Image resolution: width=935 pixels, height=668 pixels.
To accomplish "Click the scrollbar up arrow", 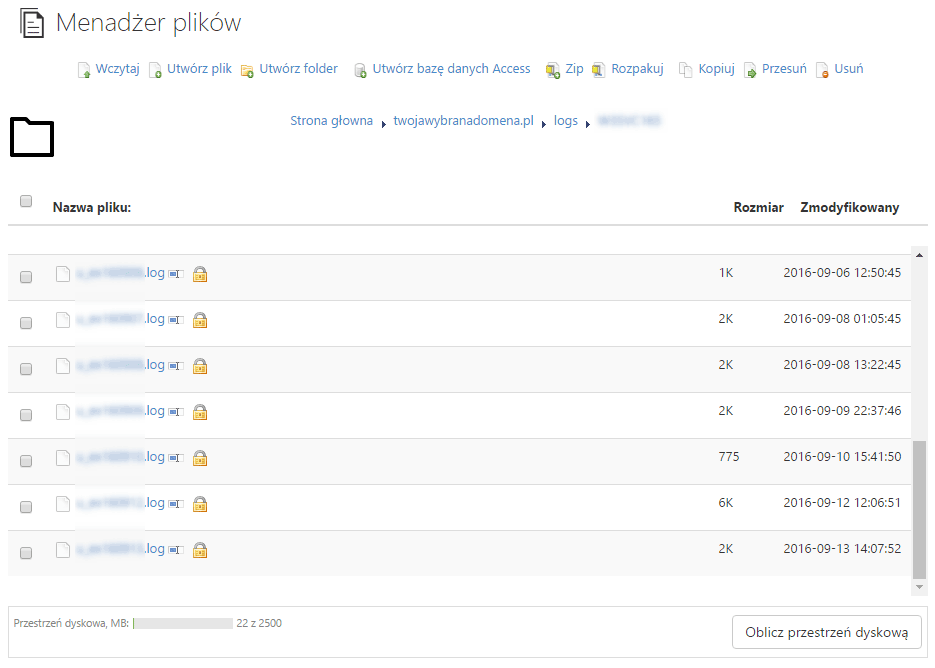I will [x=919, y=255].
